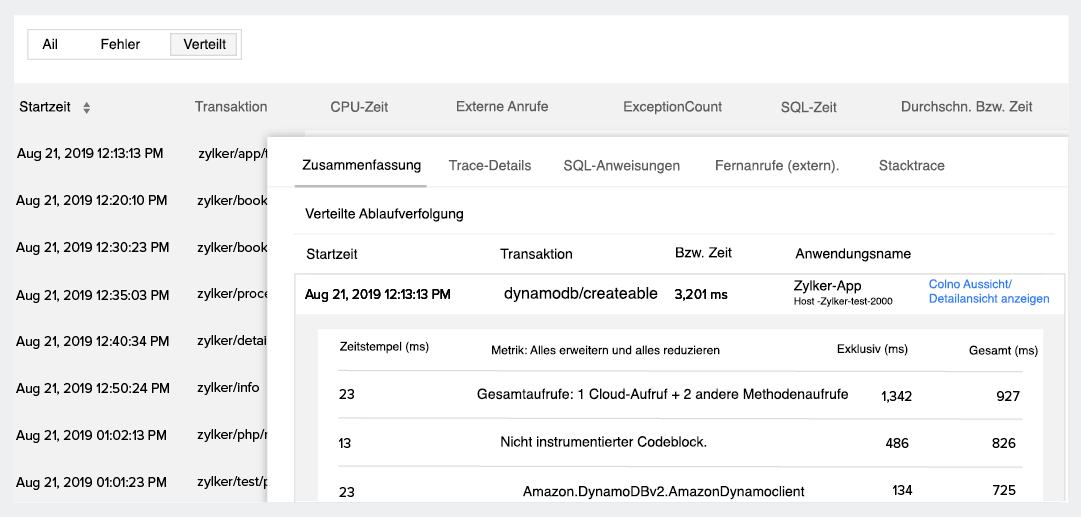The width and height of the screenshot is (1081, 517).
Task: Click the Host -Zylker-test-2000 label
Action: click(x=844, y=302)
